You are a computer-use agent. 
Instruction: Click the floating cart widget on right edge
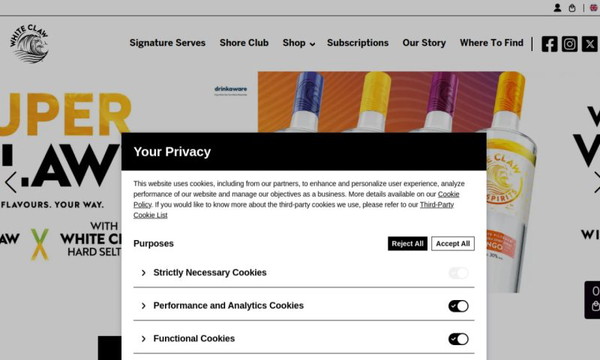(592, 300)
